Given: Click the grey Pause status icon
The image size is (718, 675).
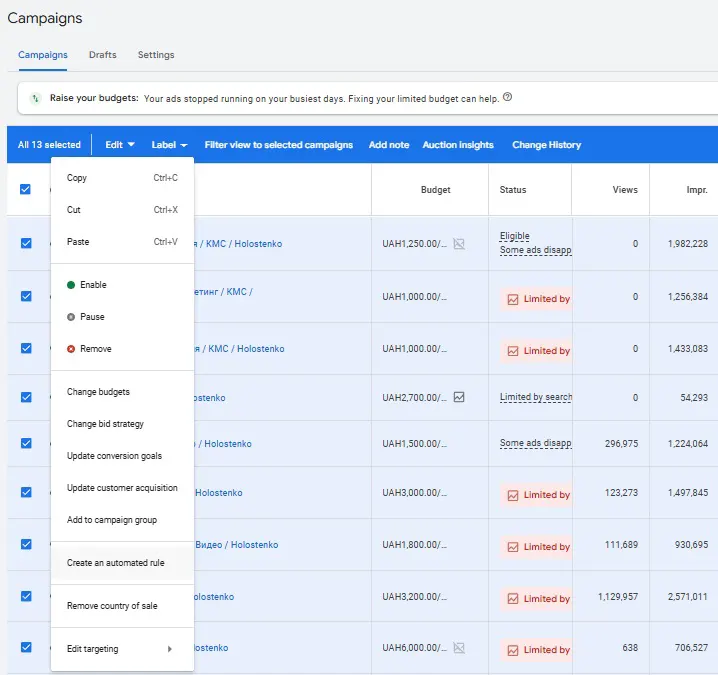Looking at the screenshot, I should [71, 317].
